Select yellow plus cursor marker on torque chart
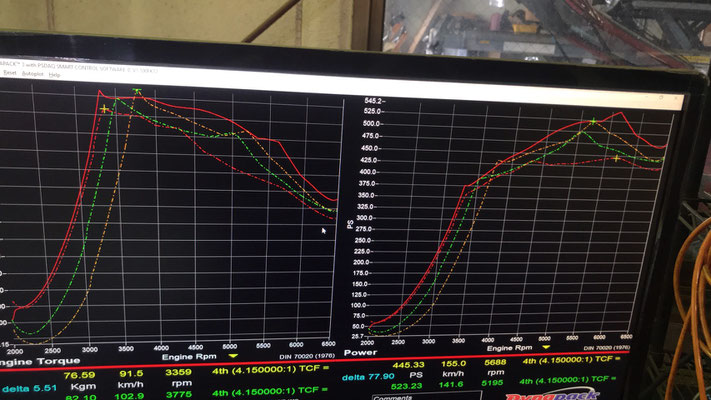Screen dimensions: 711x400 (104, 109)
